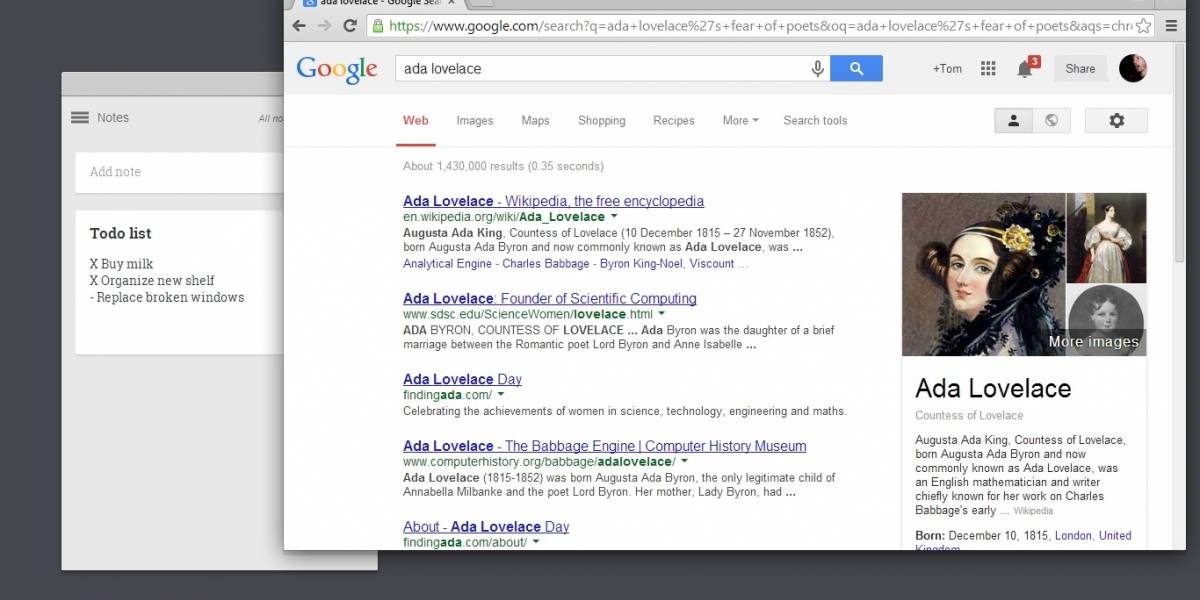Switch to the Maps tab
Viewport: 1200px width, 600px height.
(535, 120)
